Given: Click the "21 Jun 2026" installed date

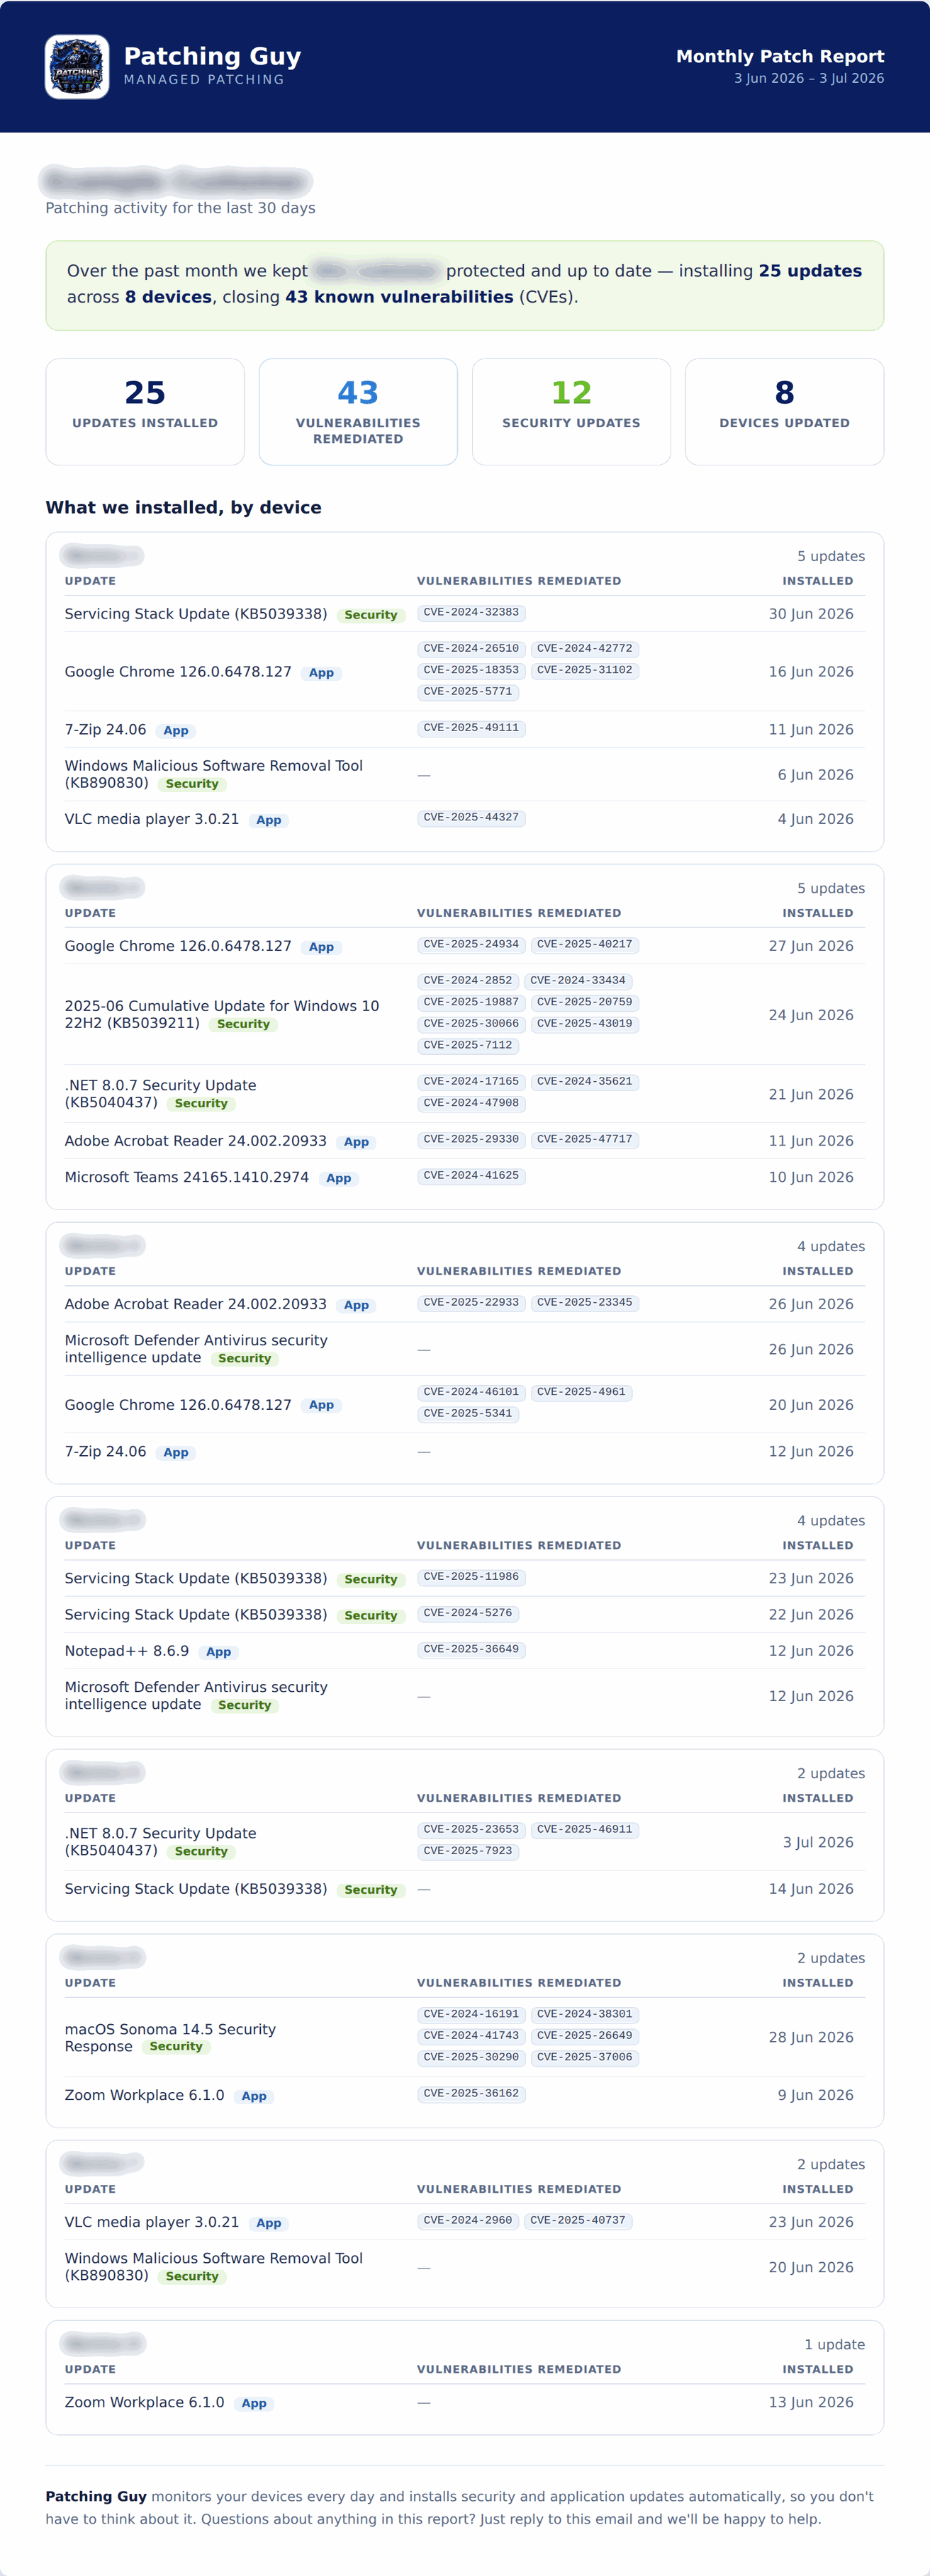Looking at the screenshot, I should [x=811, y=1095].
